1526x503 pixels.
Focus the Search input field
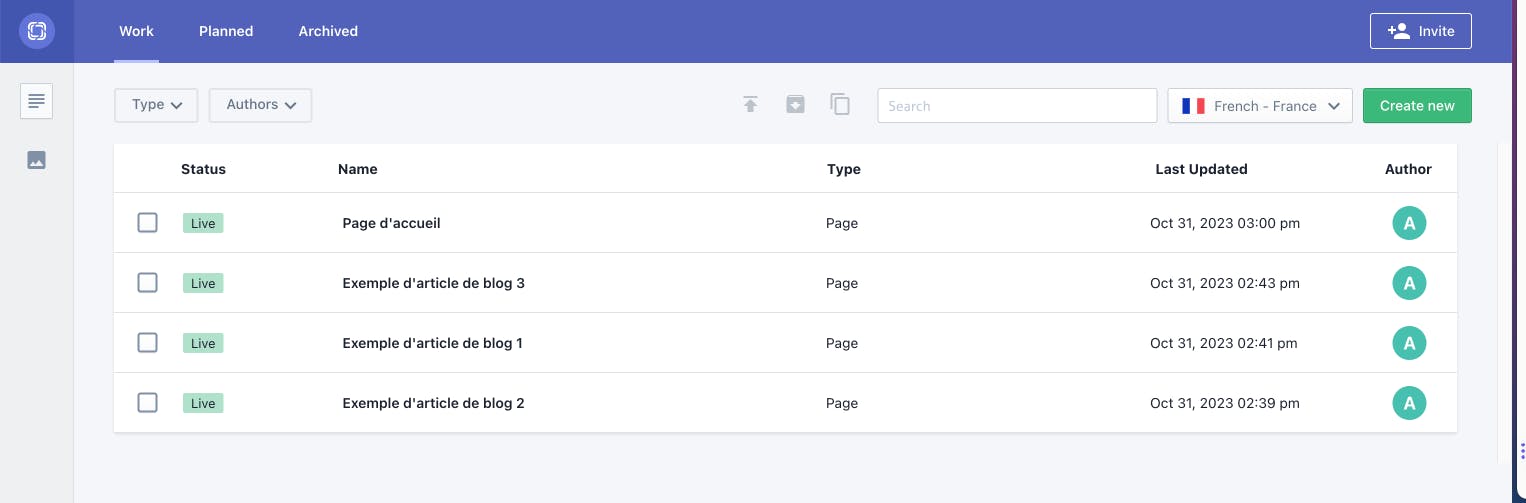pyautogui.click(x=1016, y=106)
